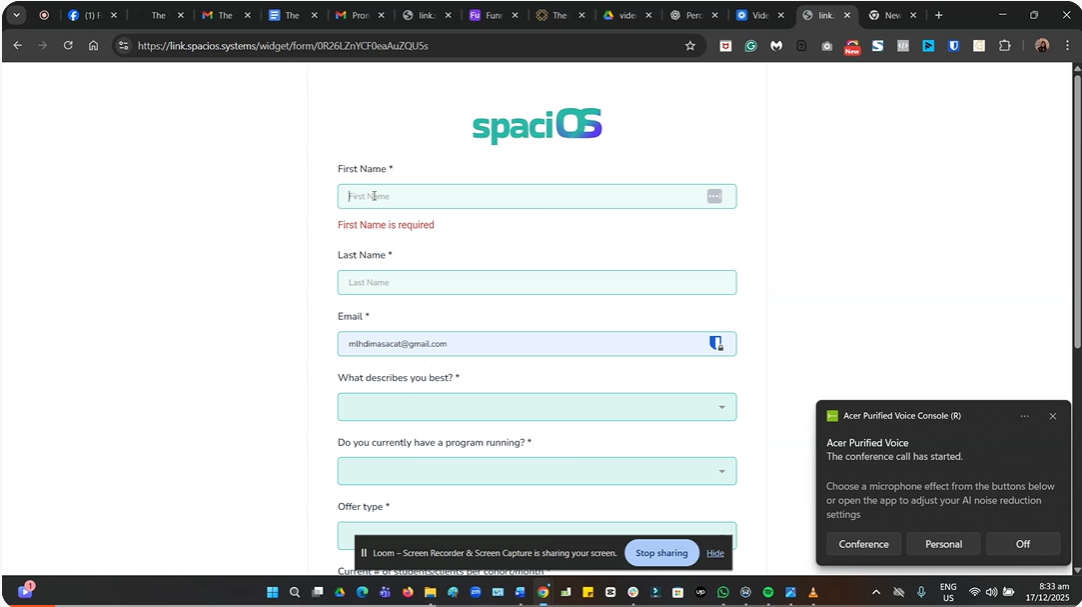
Task: Dismiss the Acer Purified Voice notification
Action: (x=1052, y=416)
